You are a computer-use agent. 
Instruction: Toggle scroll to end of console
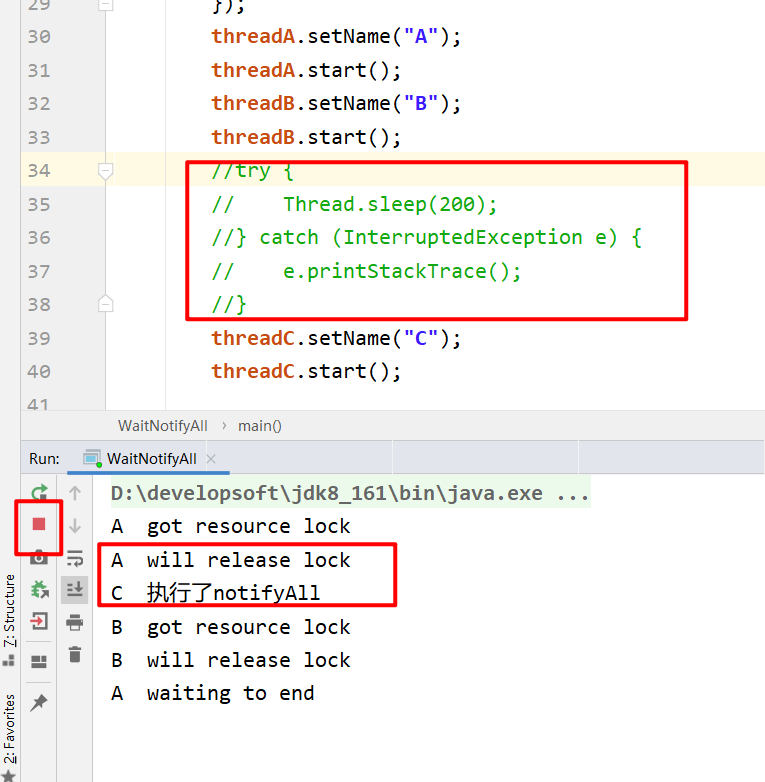pos(75,590)
